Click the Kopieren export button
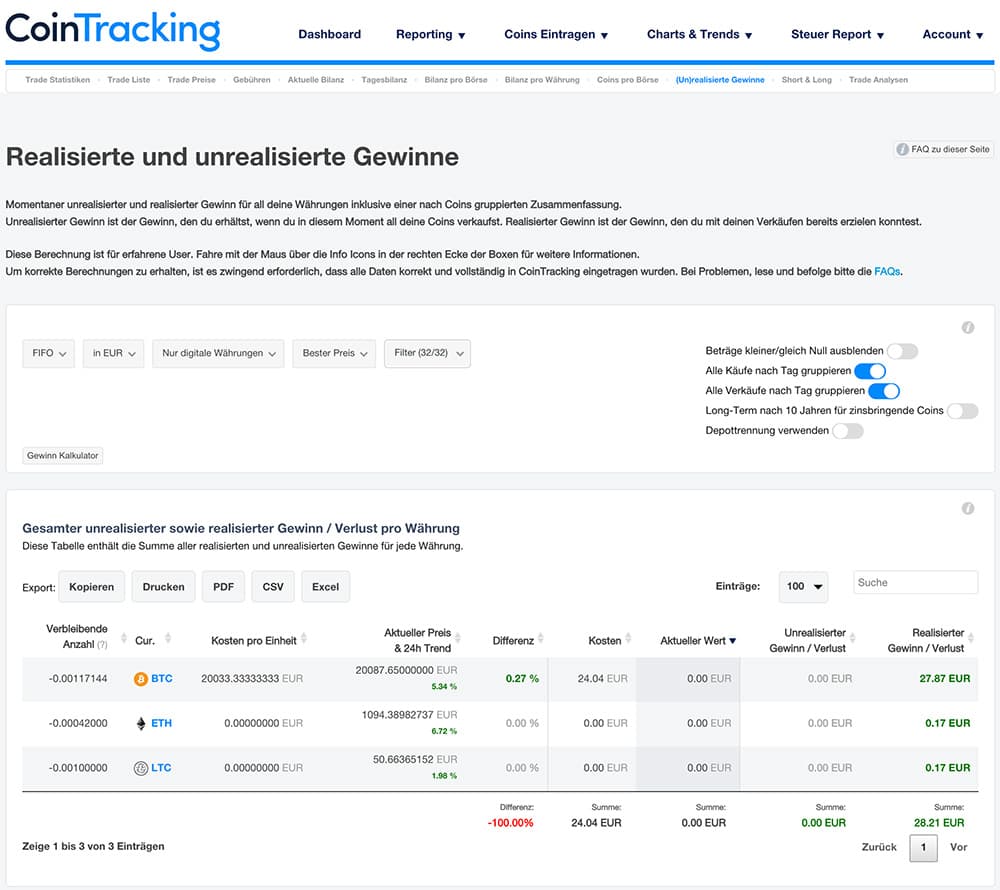Screen dimensions: 1000x890 [x=92, y=587]
